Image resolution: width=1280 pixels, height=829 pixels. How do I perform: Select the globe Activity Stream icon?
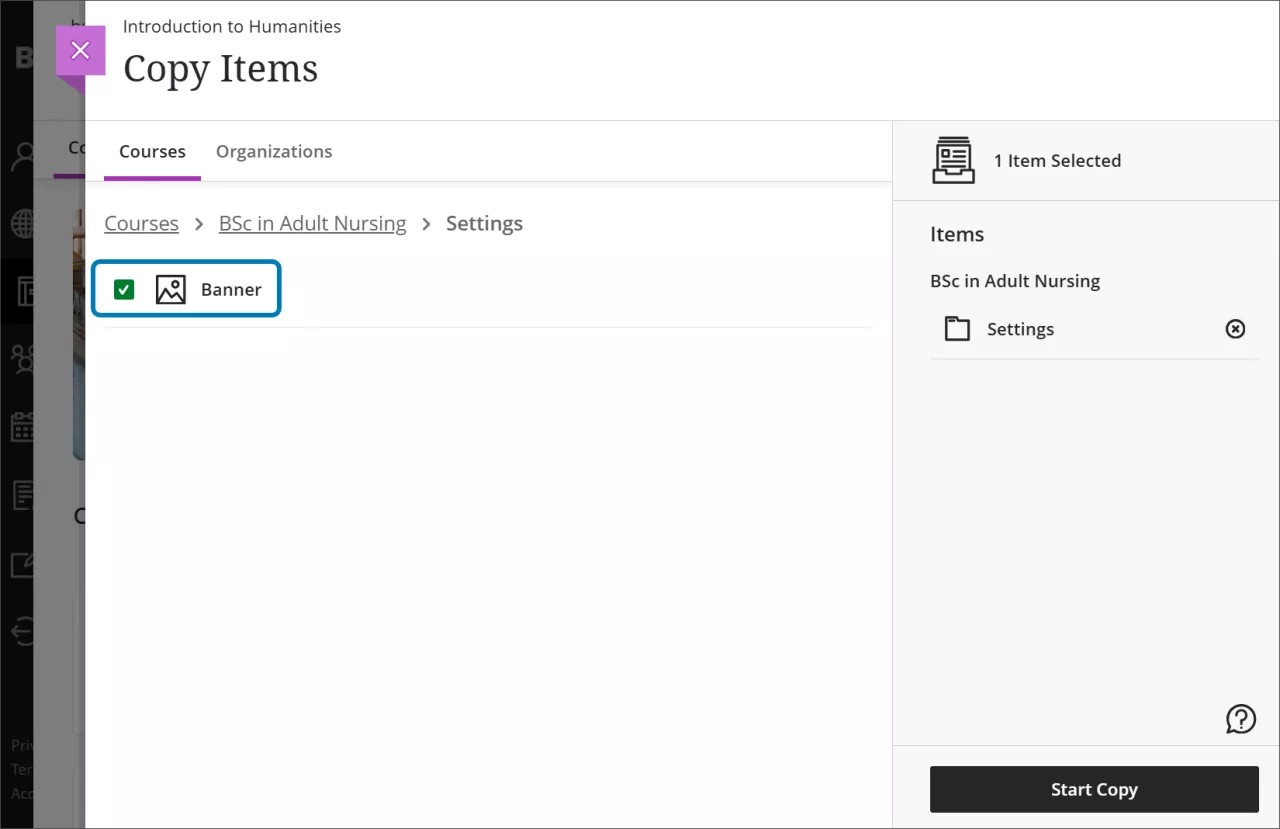[x=22, y=224]
